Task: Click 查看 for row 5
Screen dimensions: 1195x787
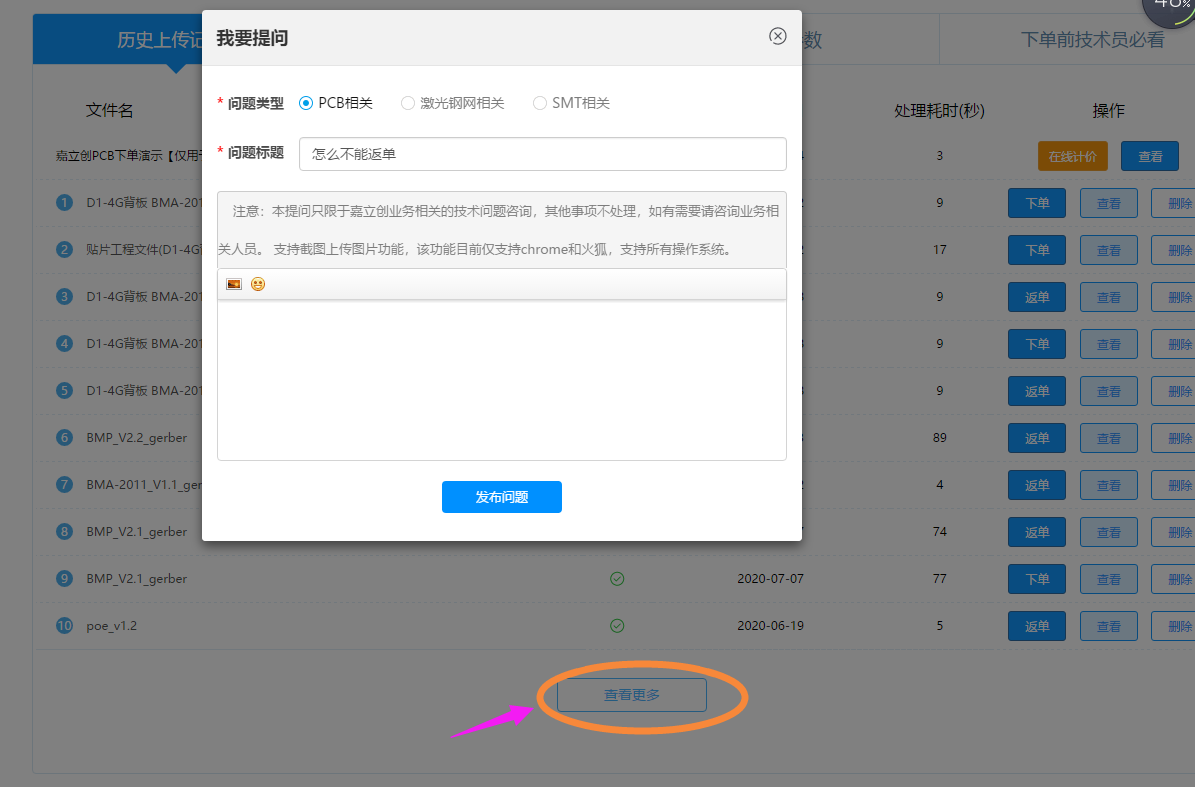Action: click(1109, 392)
